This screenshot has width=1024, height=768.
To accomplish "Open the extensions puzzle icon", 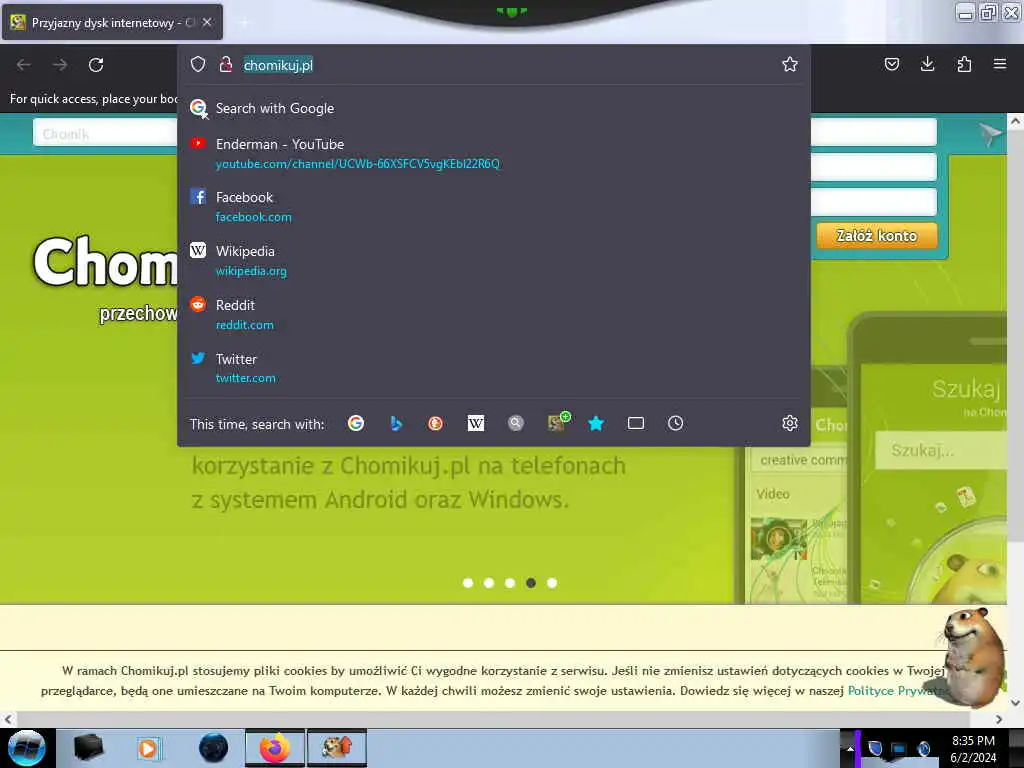I will (x=964, y=64).
